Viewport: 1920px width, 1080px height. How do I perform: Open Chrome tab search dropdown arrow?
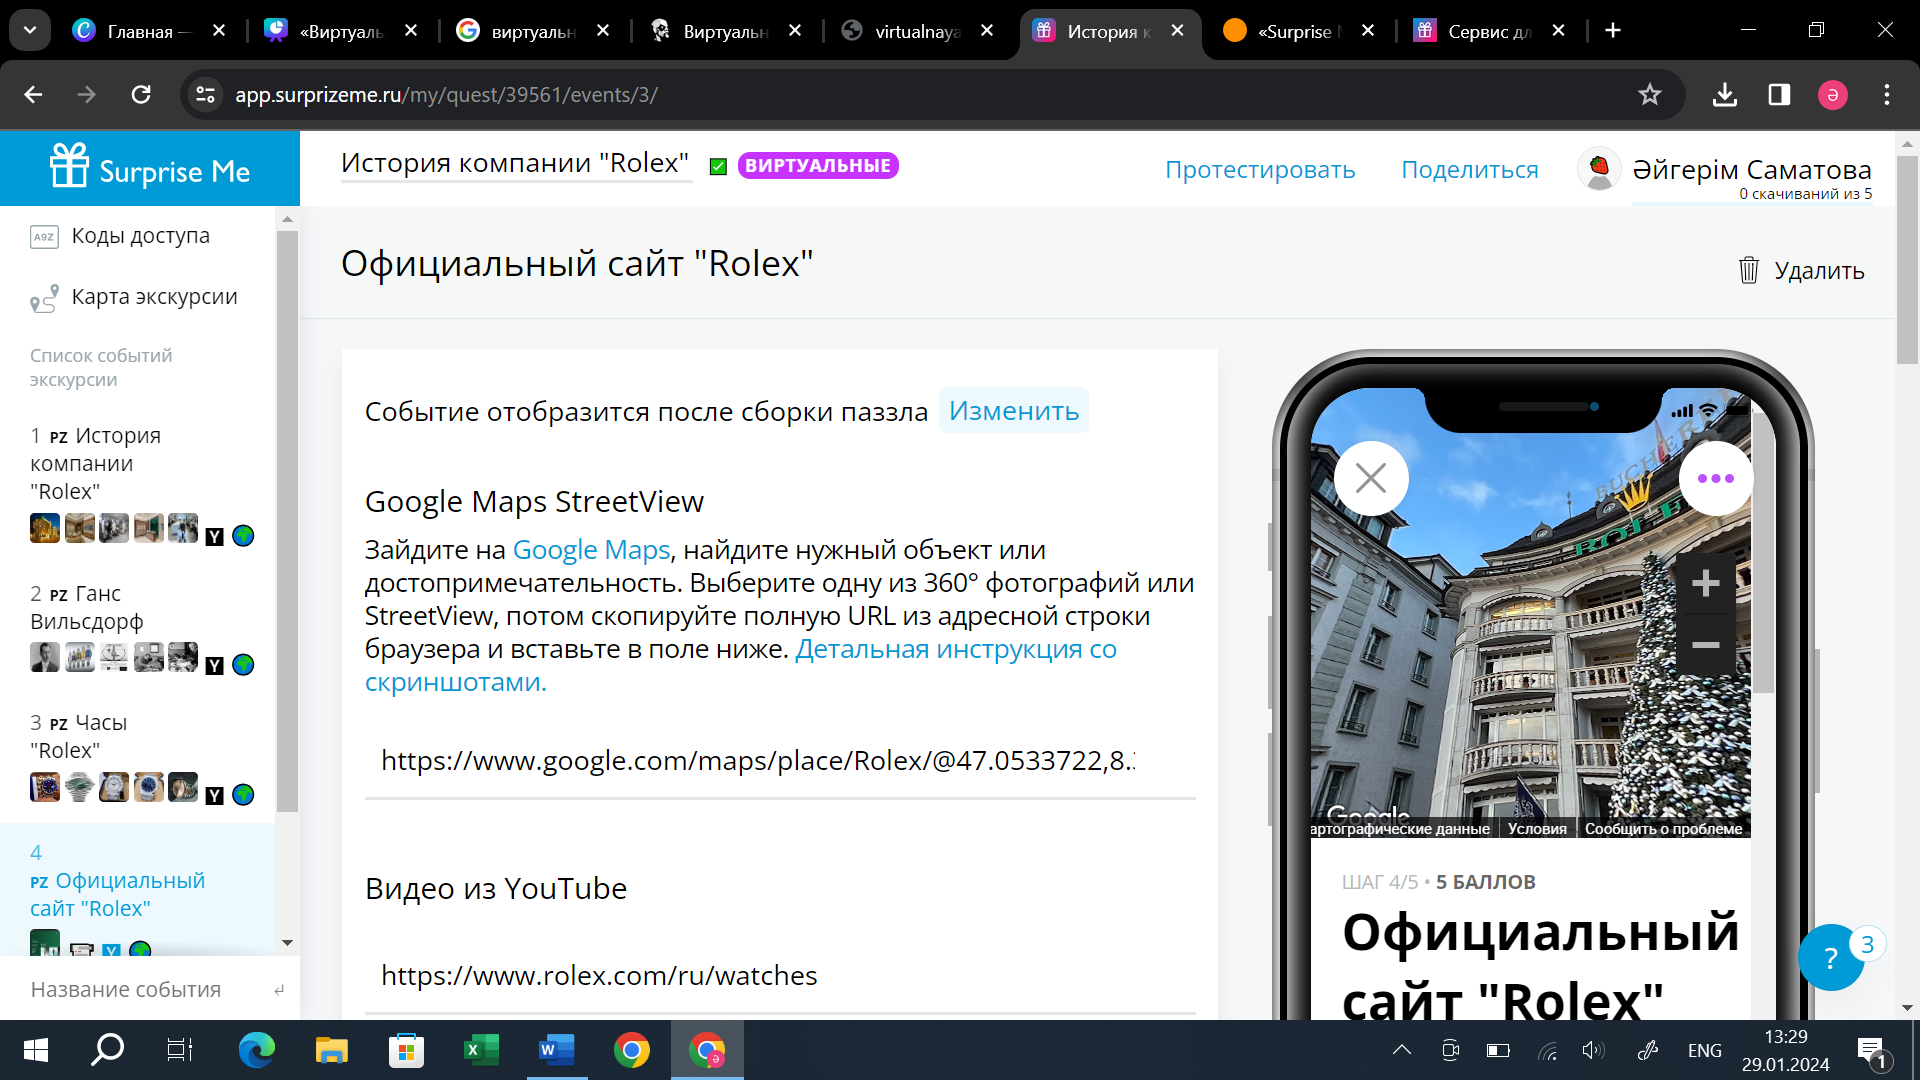click(30, 30)
